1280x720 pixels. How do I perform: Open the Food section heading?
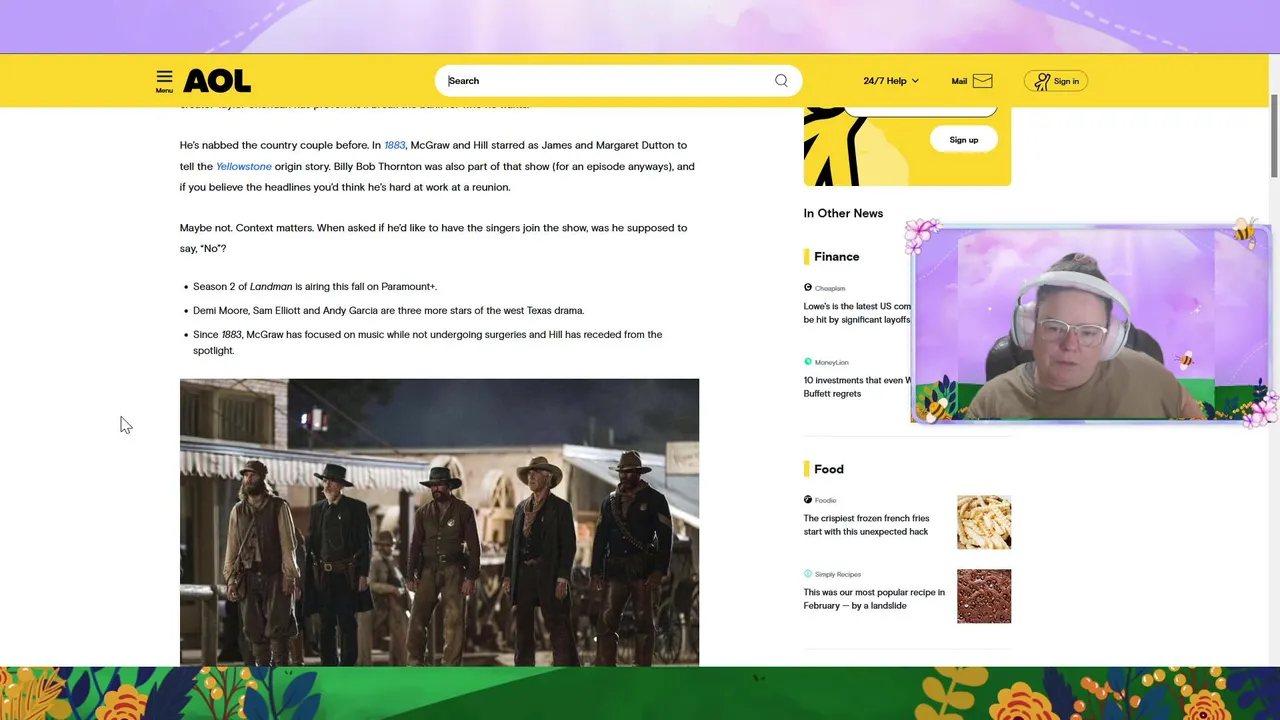pos(829,469)
